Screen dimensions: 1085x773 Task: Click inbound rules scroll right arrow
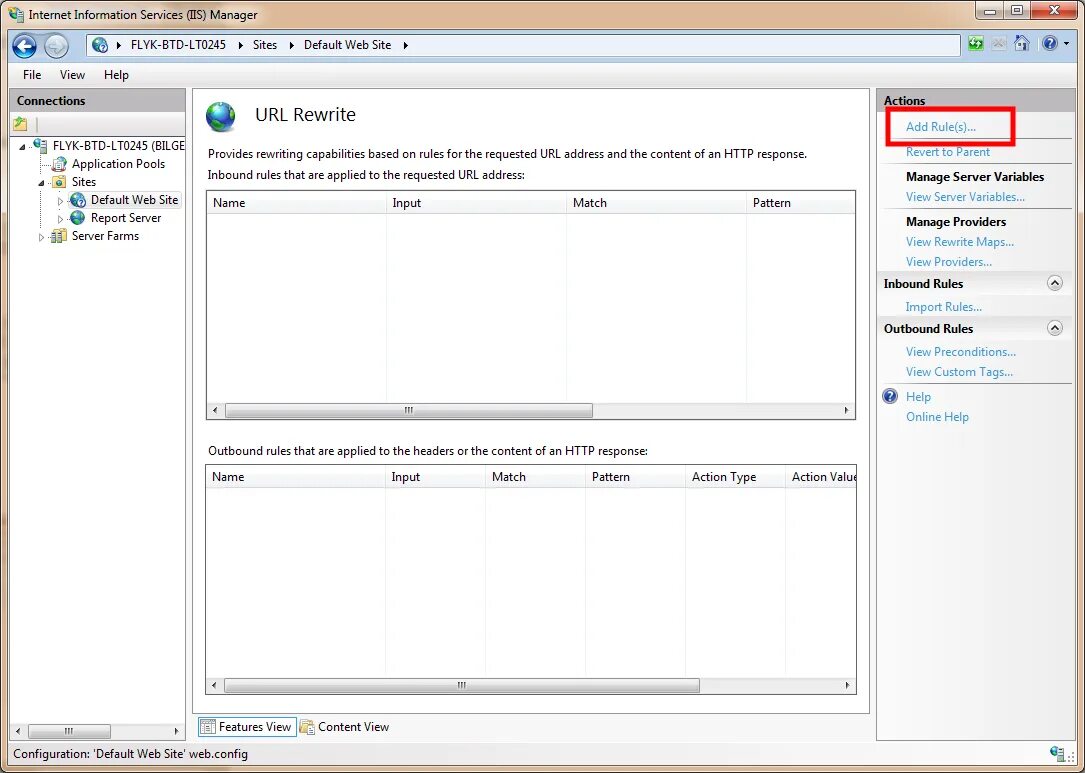[x=846, y=410]
